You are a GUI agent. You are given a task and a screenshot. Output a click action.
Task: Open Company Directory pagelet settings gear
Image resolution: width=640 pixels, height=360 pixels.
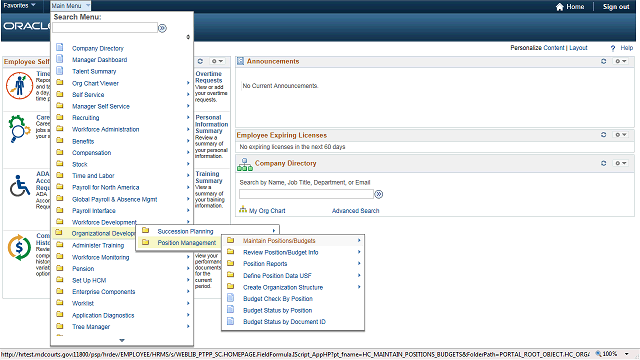(x=621, y=163)
